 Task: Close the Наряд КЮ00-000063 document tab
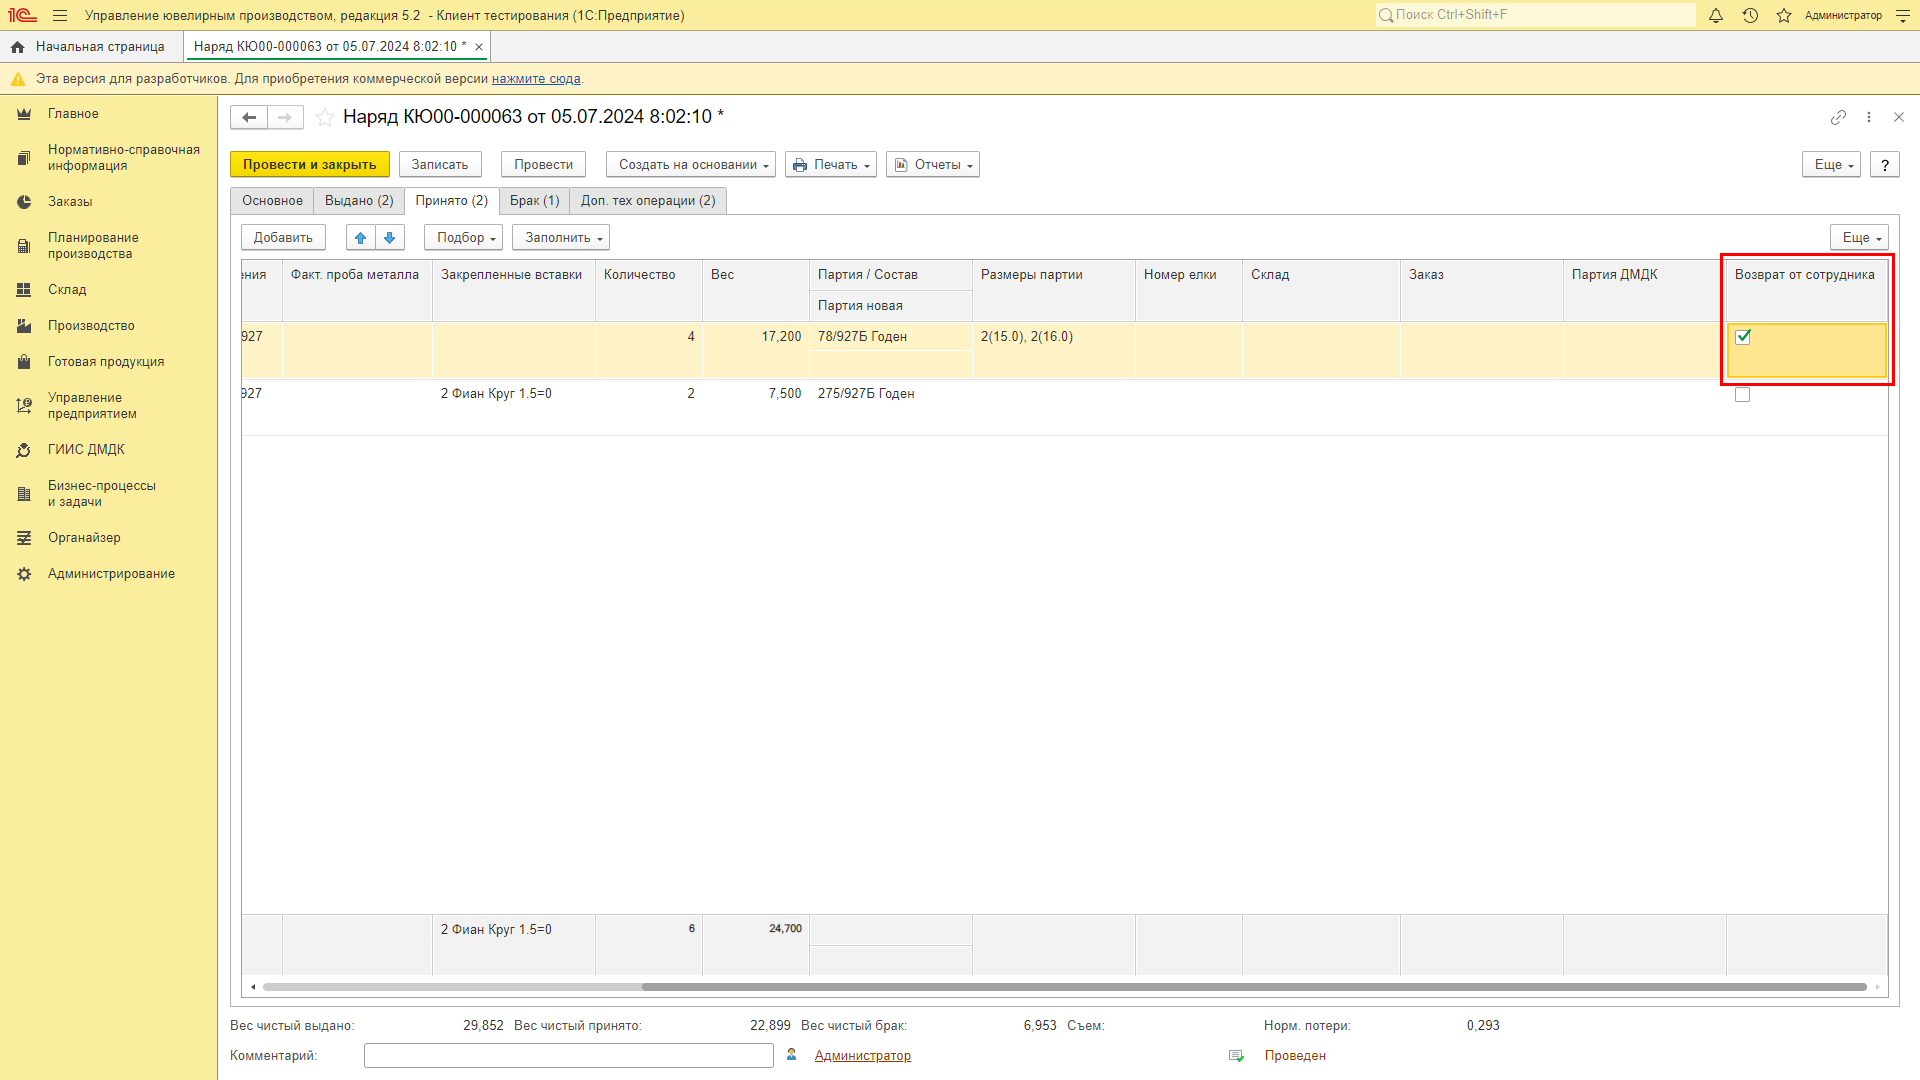pyautogui.click(x=479, y=47)
